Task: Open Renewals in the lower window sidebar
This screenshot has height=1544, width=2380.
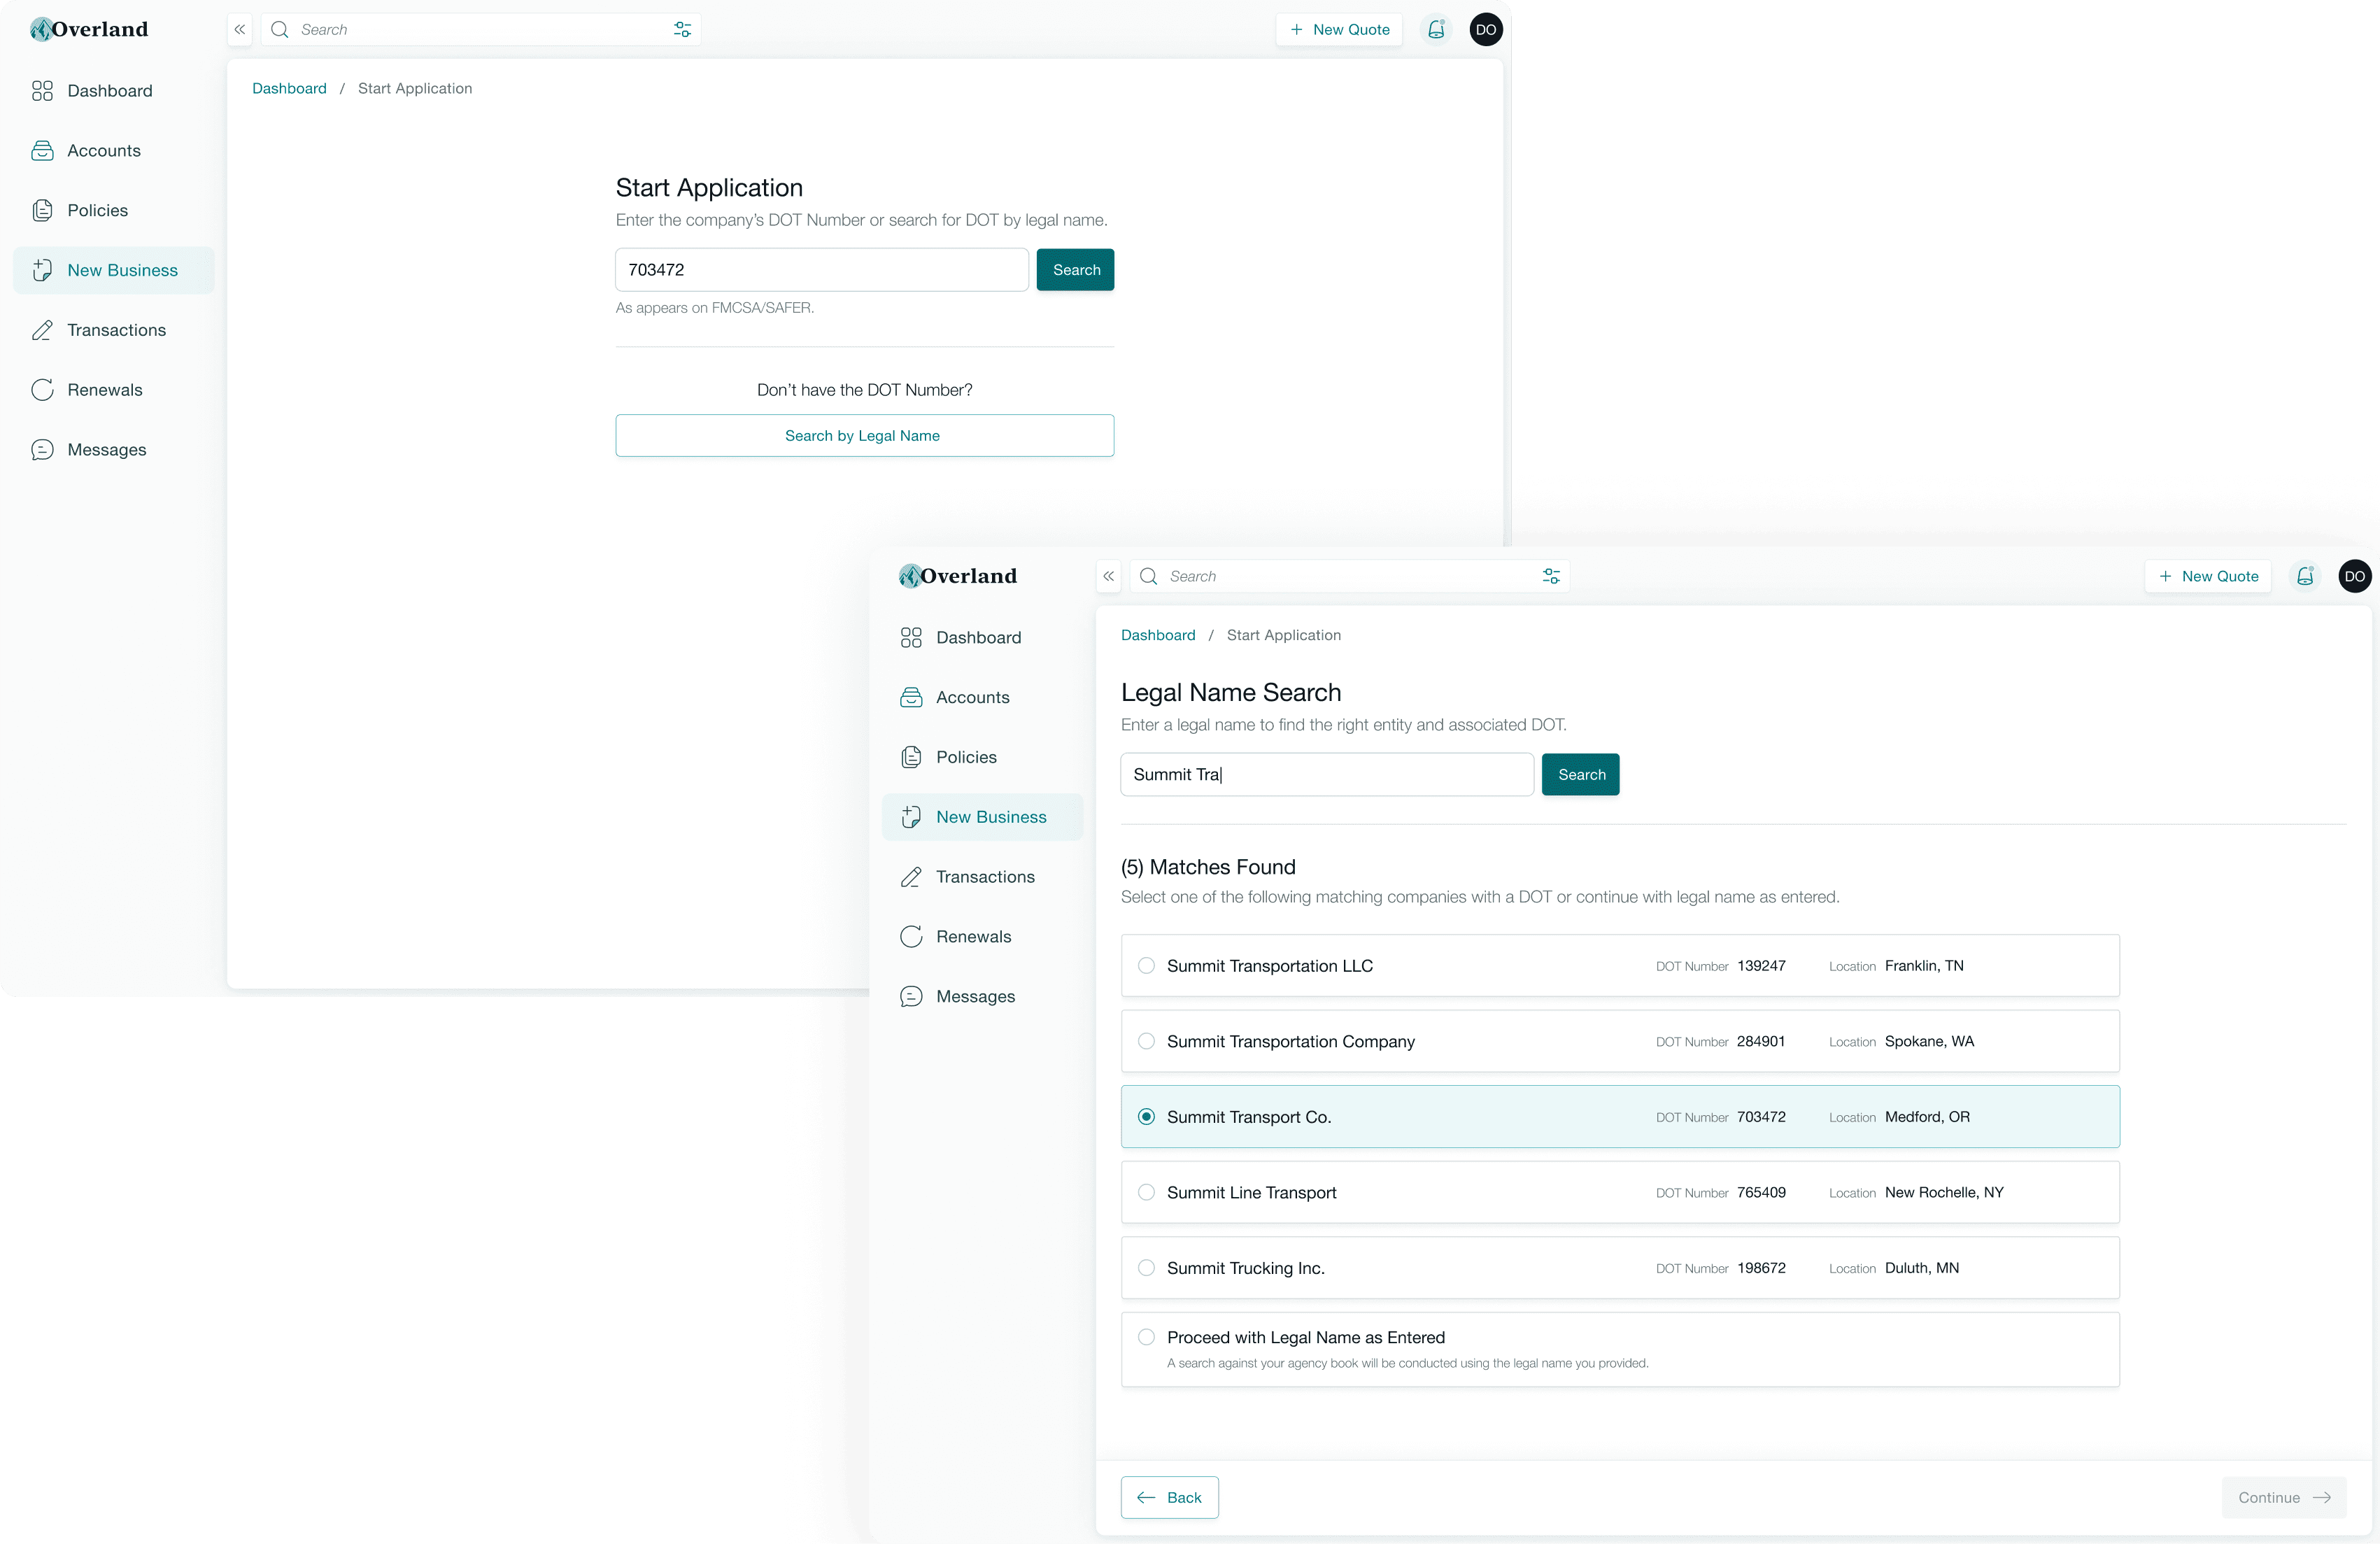Action: (x=973, y=937)
